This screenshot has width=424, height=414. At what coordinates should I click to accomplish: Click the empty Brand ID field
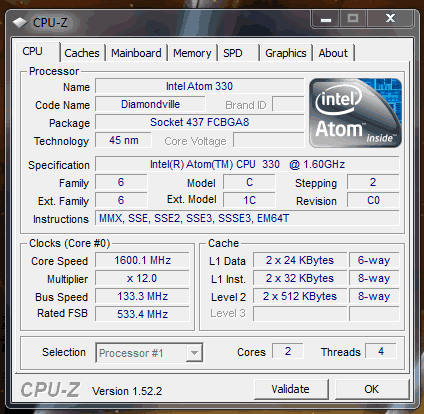288,104
